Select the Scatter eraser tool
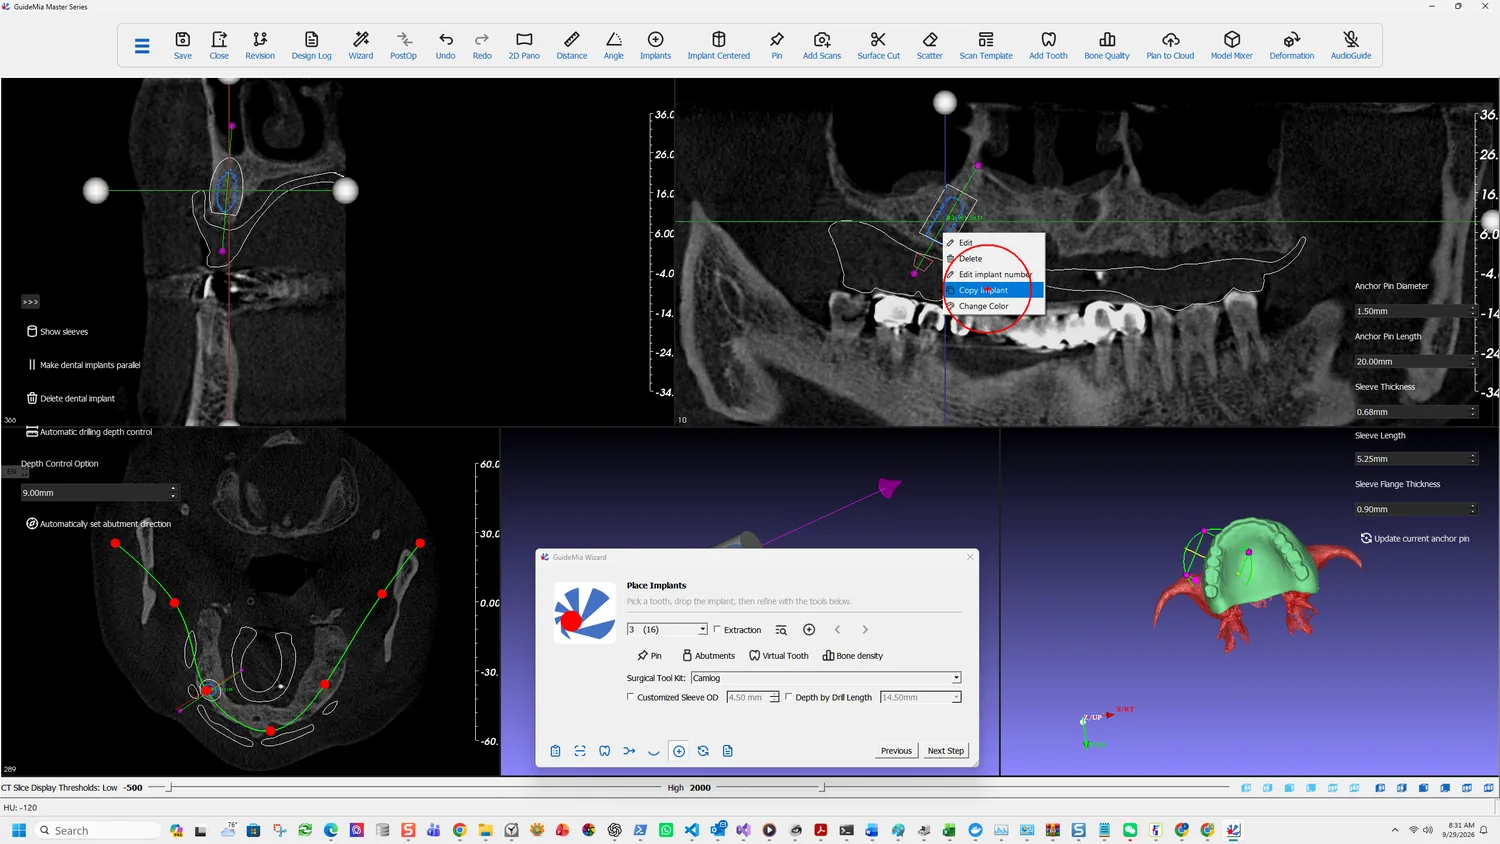This screenshot has width=1500, height=844. (930, 45)
